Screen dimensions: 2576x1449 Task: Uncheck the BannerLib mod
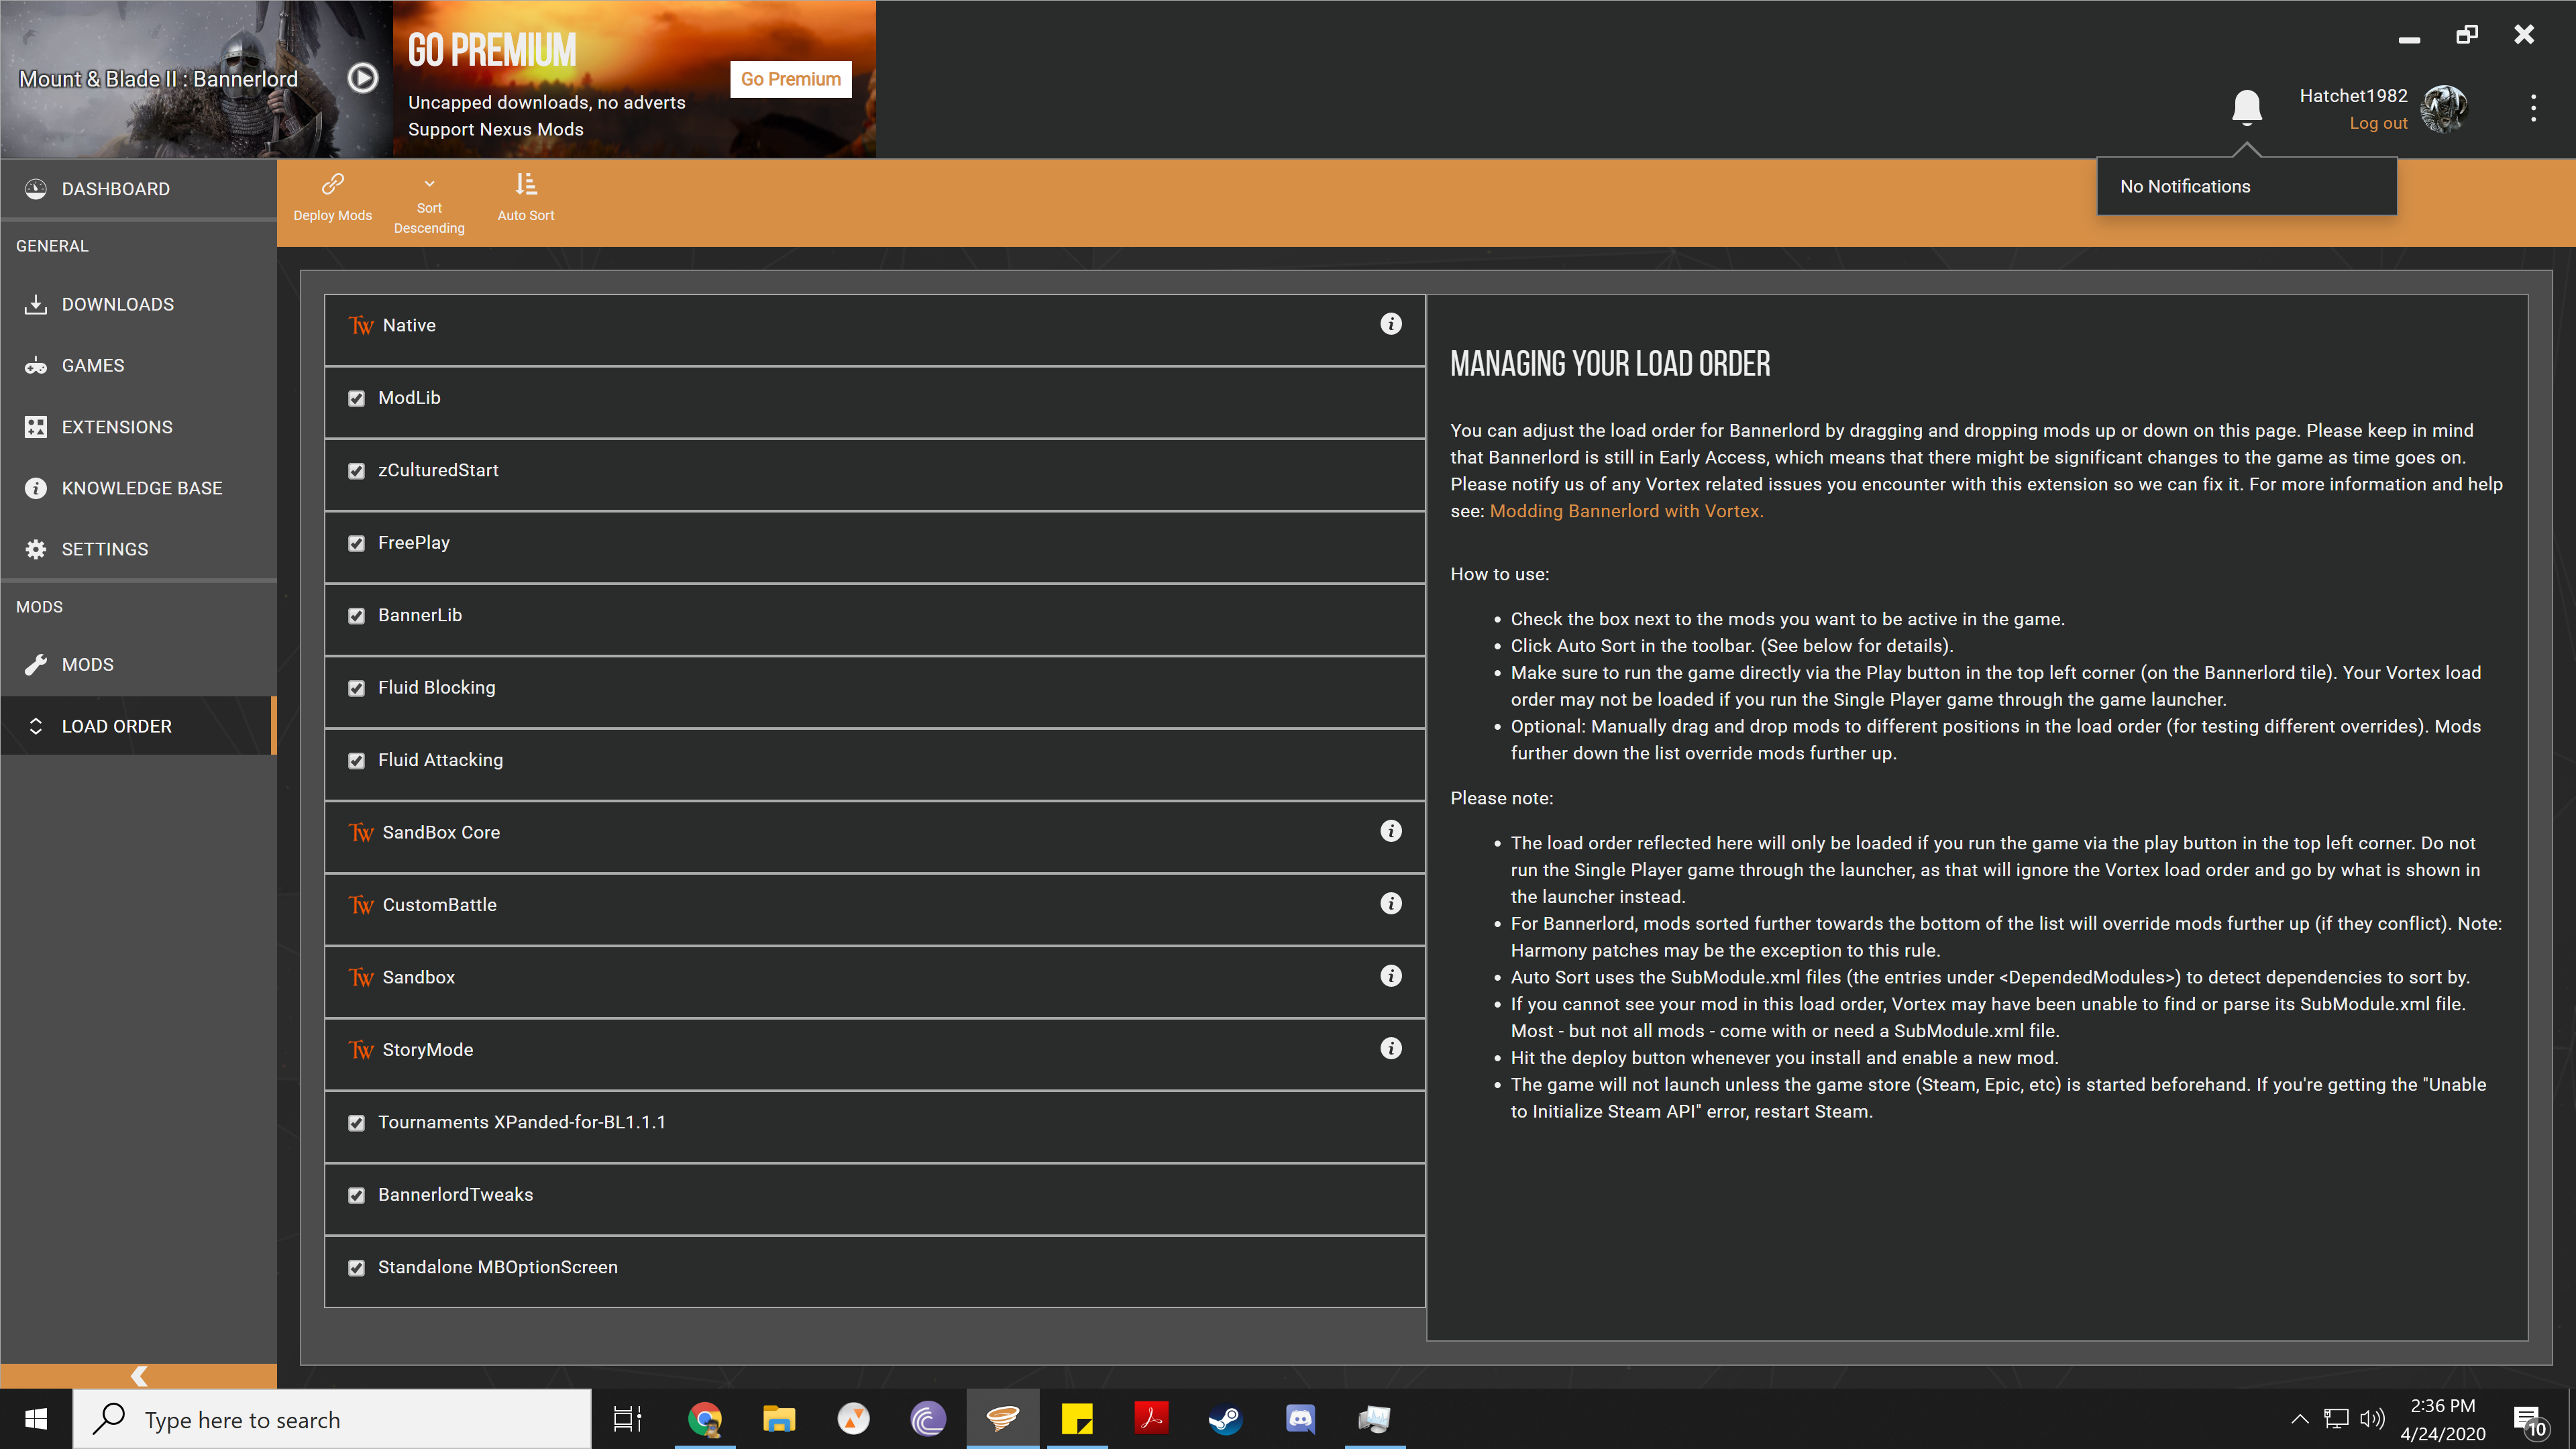tap(356, 616)
